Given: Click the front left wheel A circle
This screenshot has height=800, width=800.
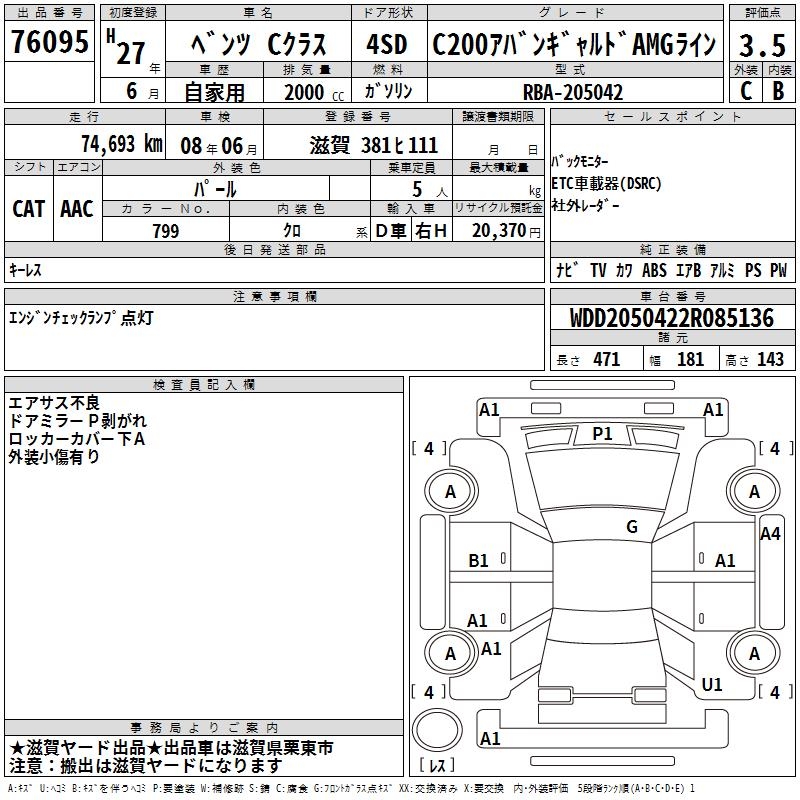Looking at the screenshot, I should click(451, 492).
